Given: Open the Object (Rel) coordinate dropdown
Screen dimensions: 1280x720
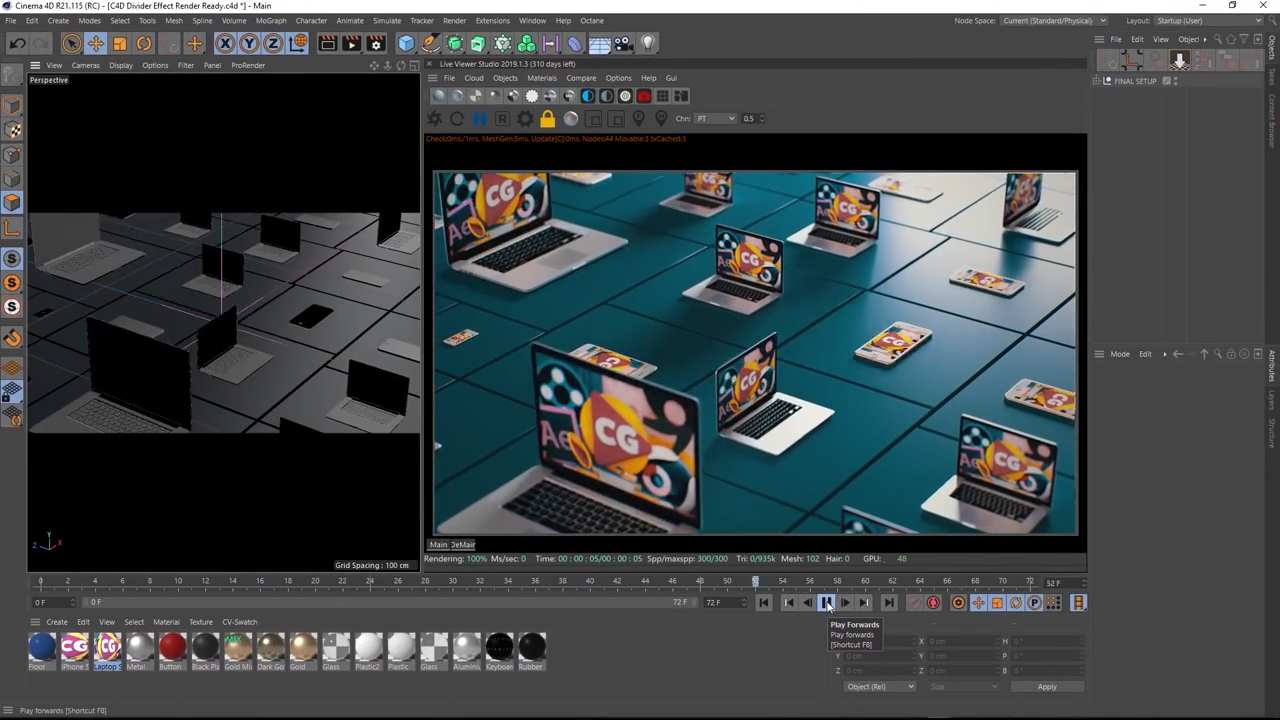Looking at the screenshot, I should click(880, 687).
